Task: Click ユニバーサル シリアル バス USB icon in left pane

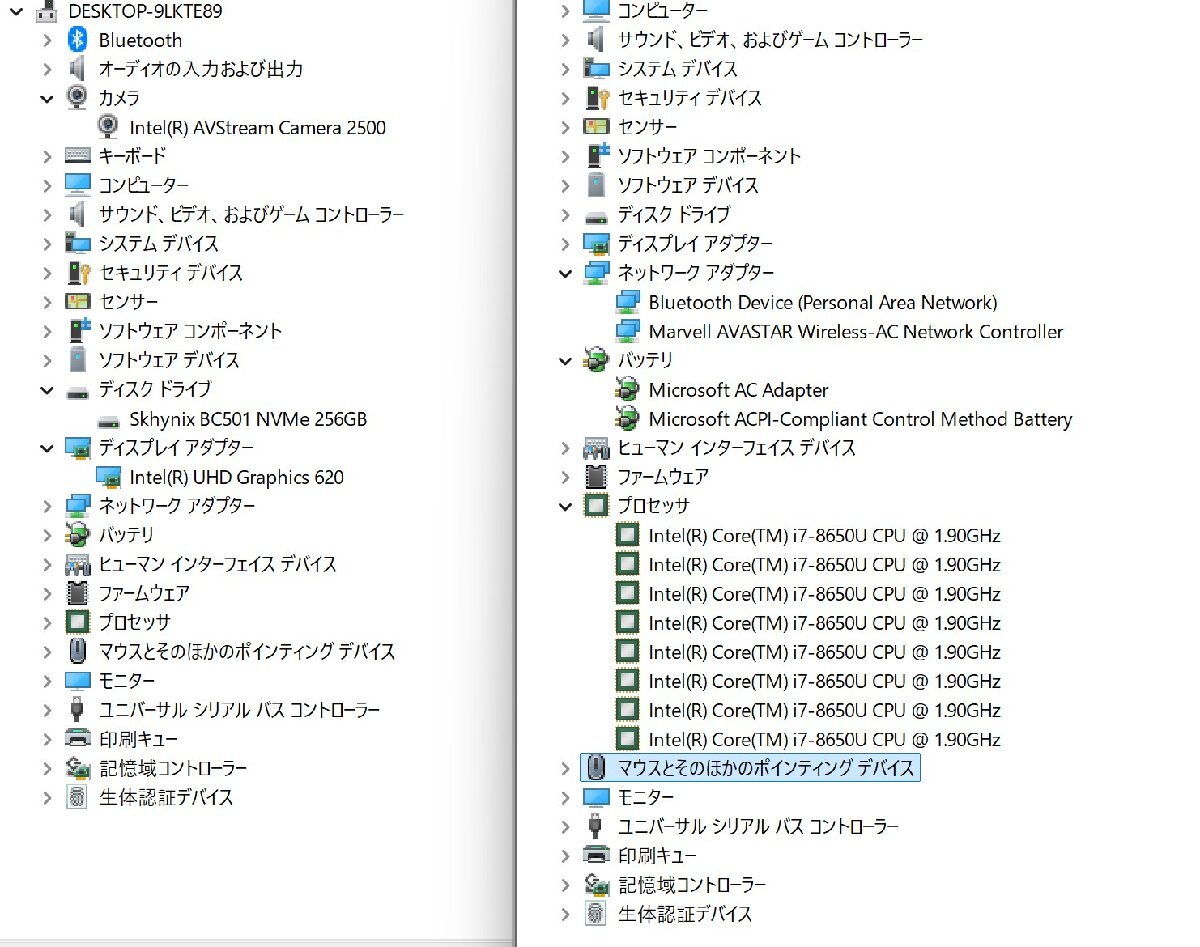Action: tap(77, 709)
